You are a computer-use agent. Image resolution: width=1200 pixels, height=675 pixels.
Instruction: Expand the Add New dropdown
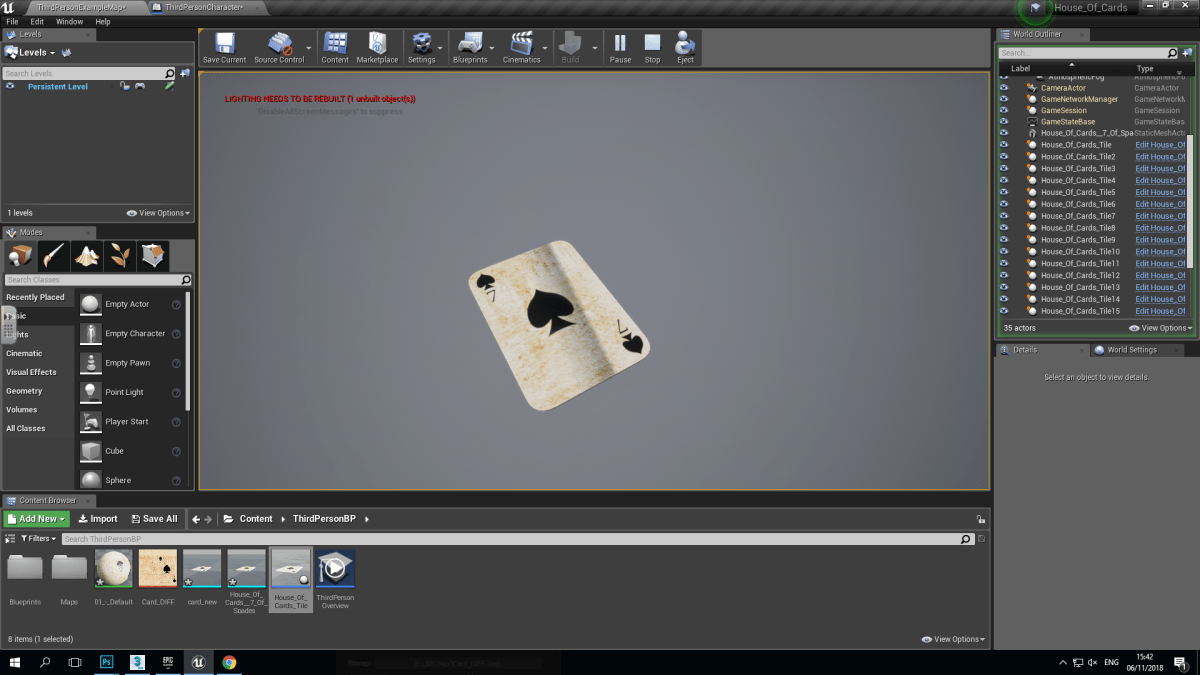coord(37,519)
